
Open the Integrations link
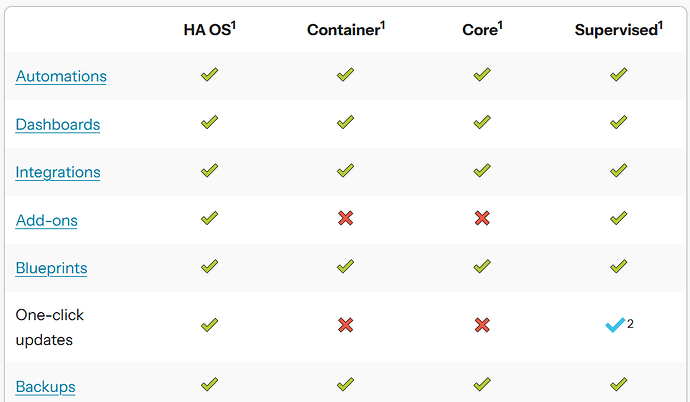click(x=58, y=172)
